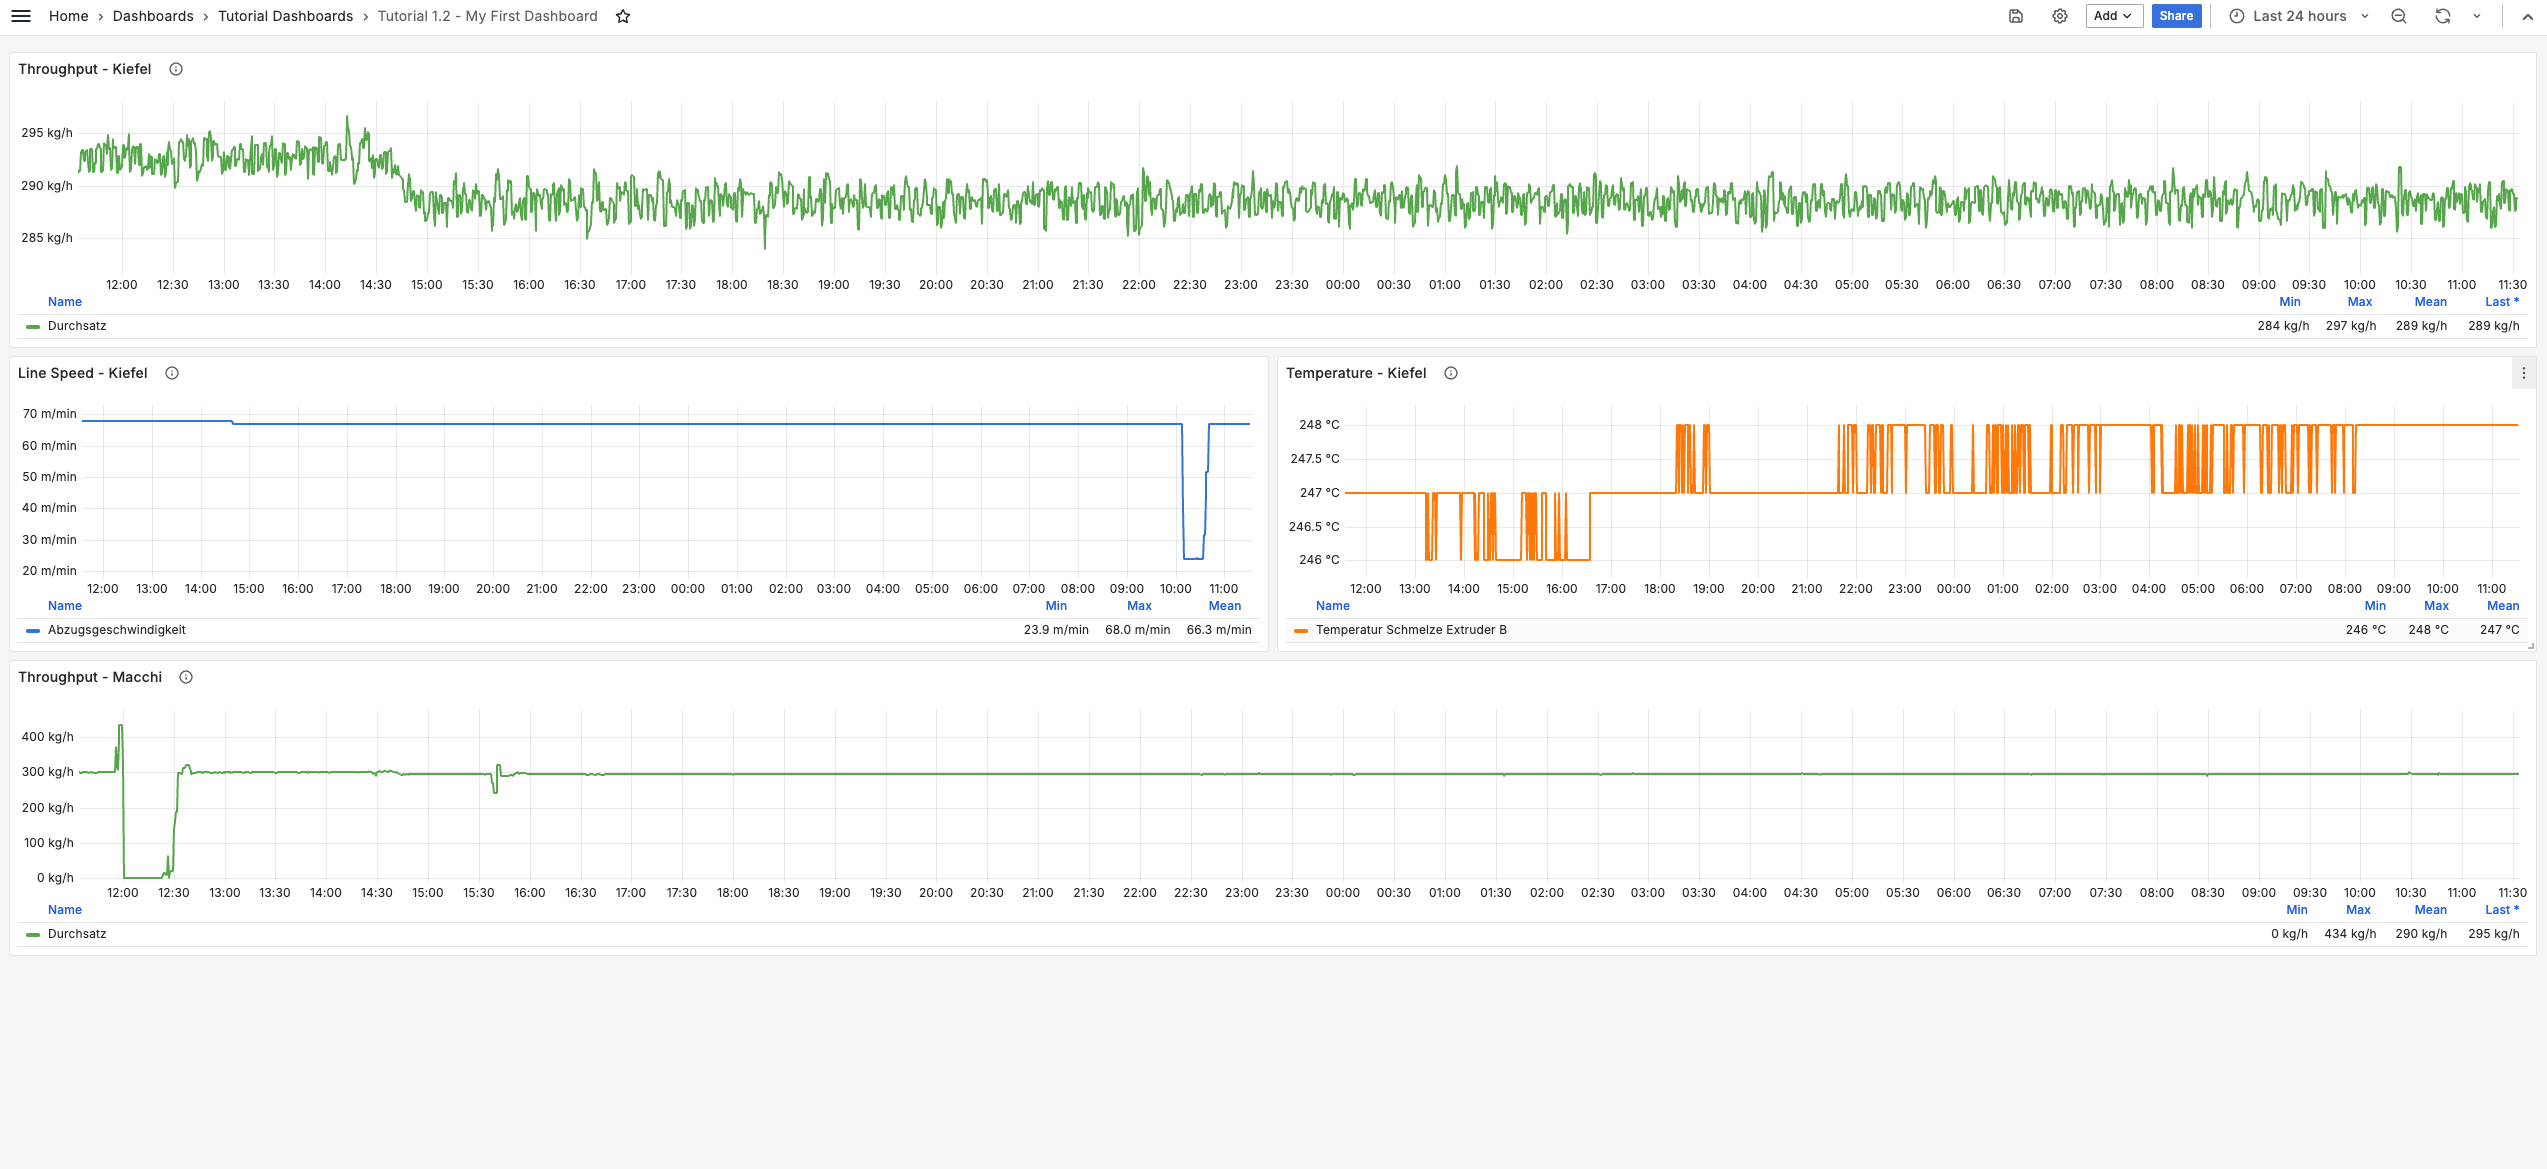
Task: Toggle Durchsatz series in Macchi panel
Action: point(76,934)
